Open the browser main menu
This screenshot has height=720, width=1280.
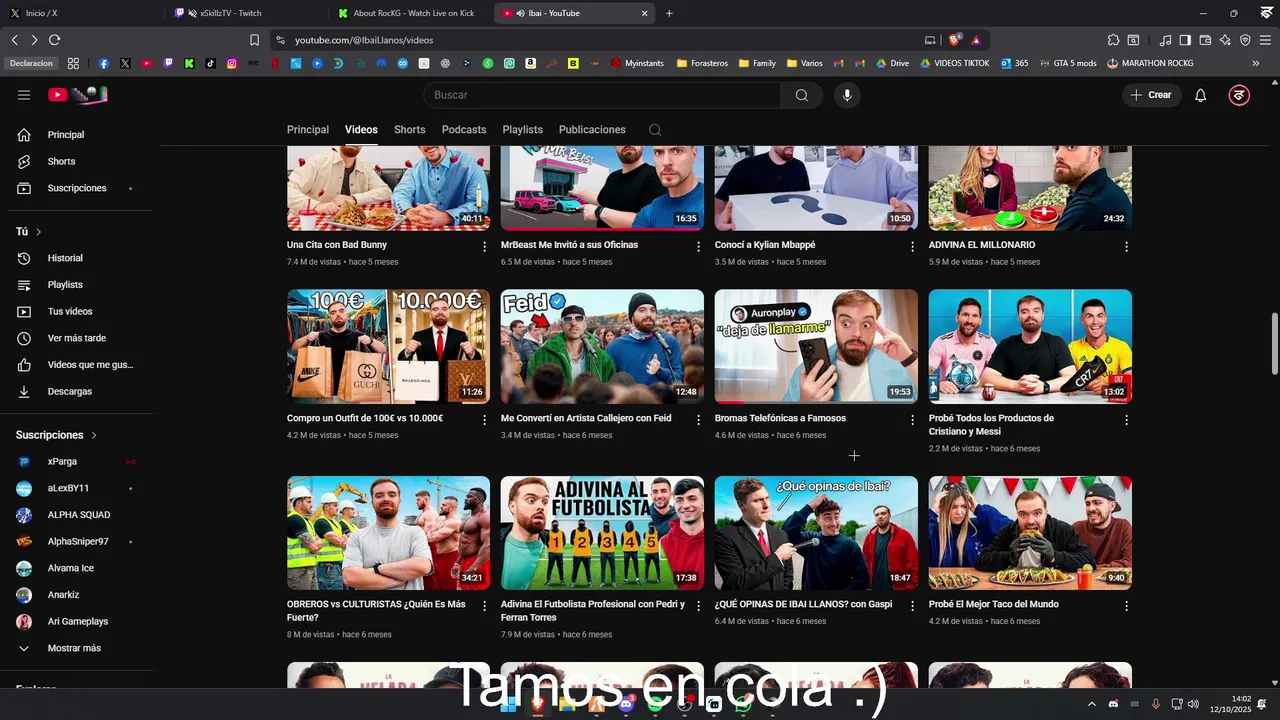point(1265,40)
